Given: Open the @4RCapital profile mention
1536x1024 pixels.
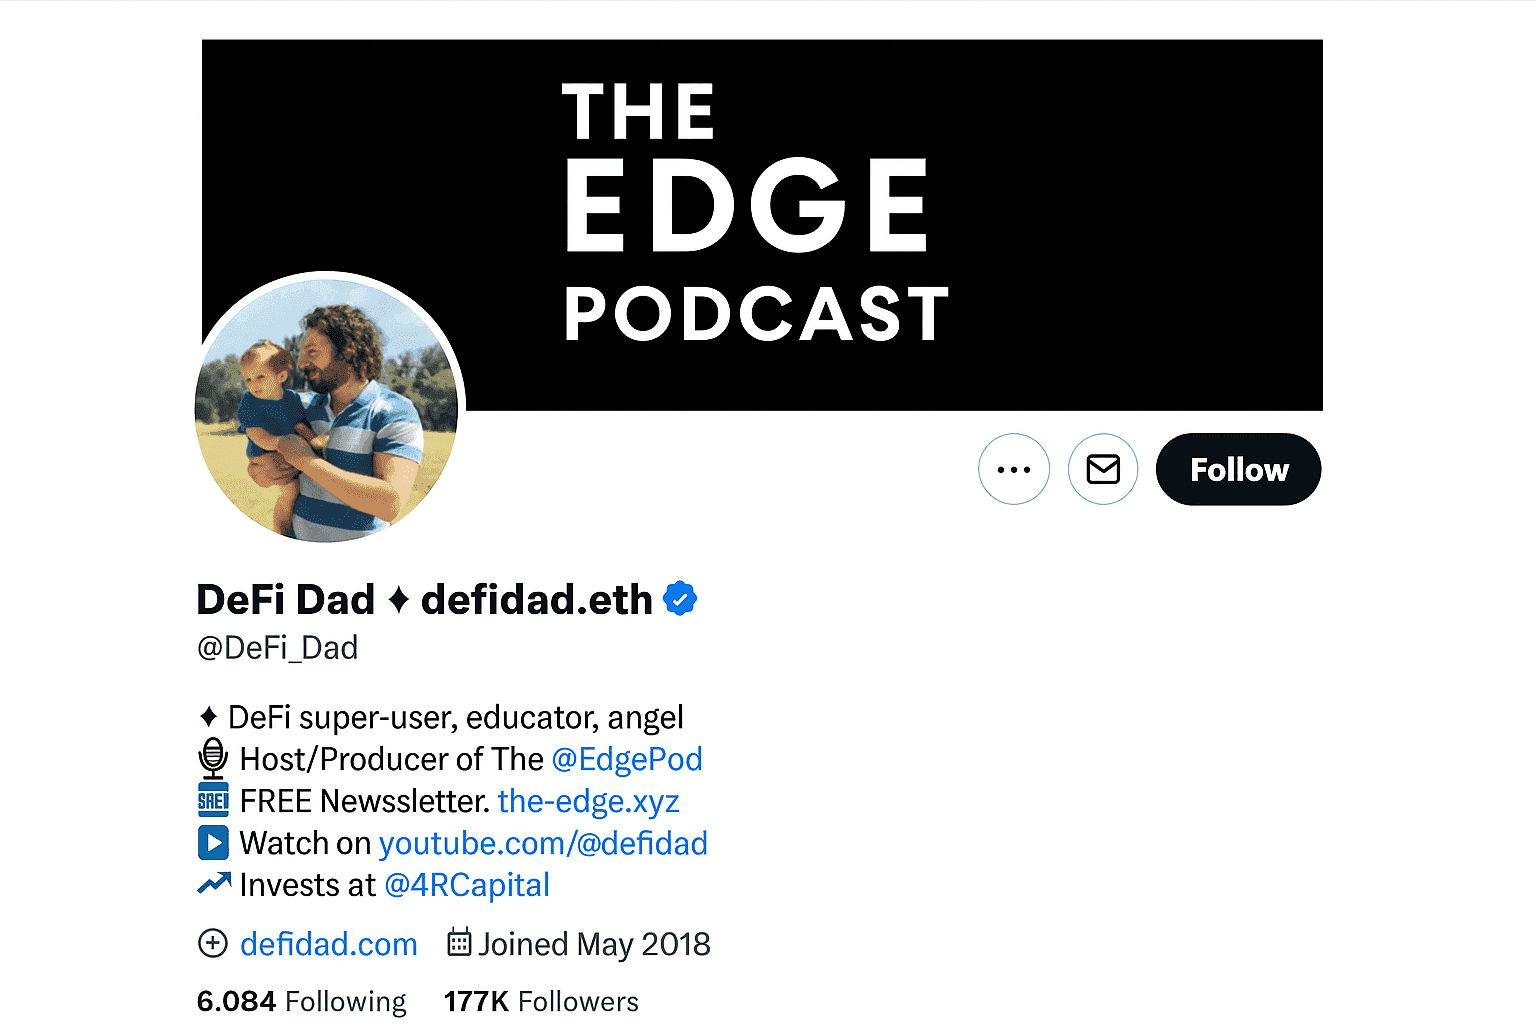Looking at the screenshot, I should pyautogui.click(x=467, y=885).
